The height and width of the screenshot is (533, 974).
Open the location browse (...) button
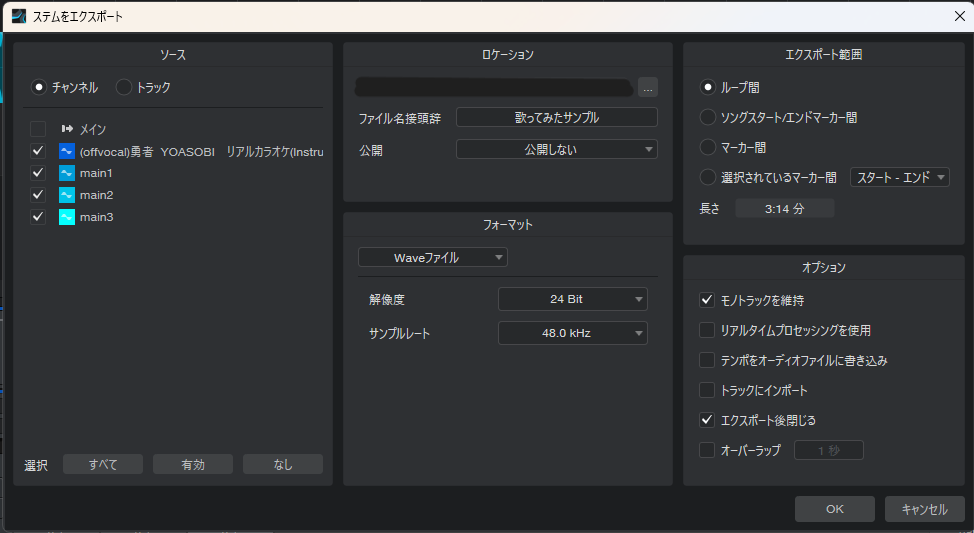(648, 88)
